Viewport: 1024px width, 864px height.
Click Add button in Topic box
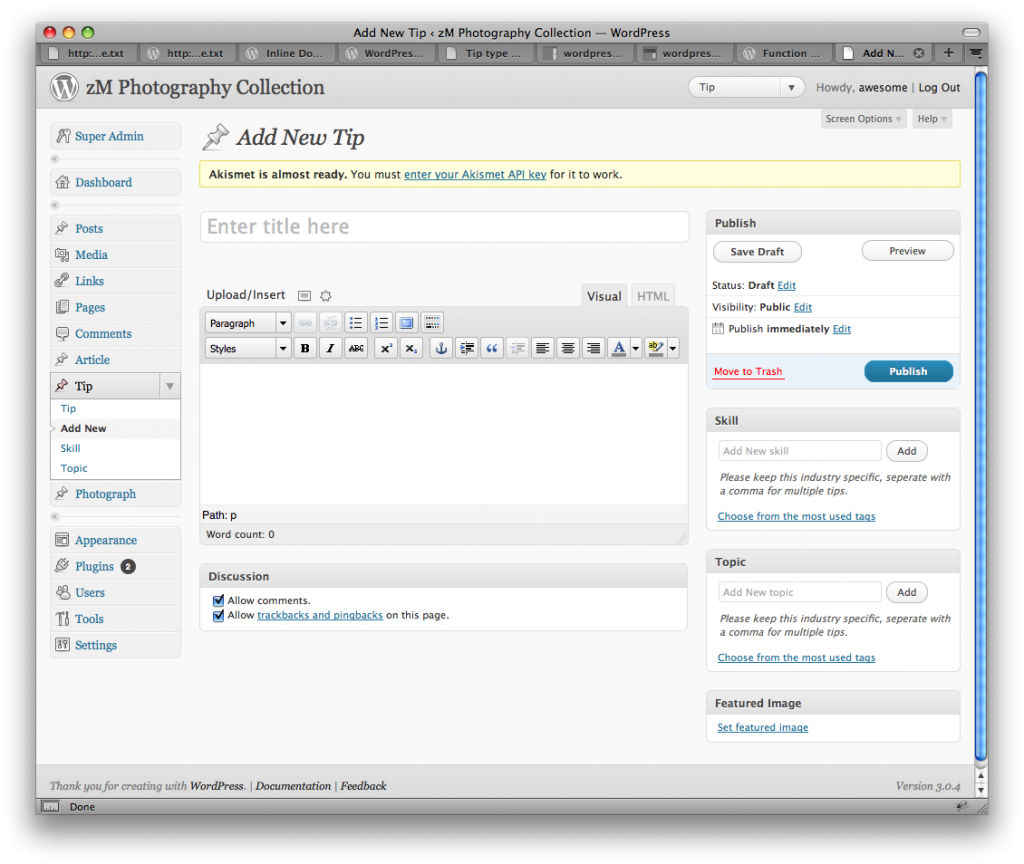[x=906, y=592]
